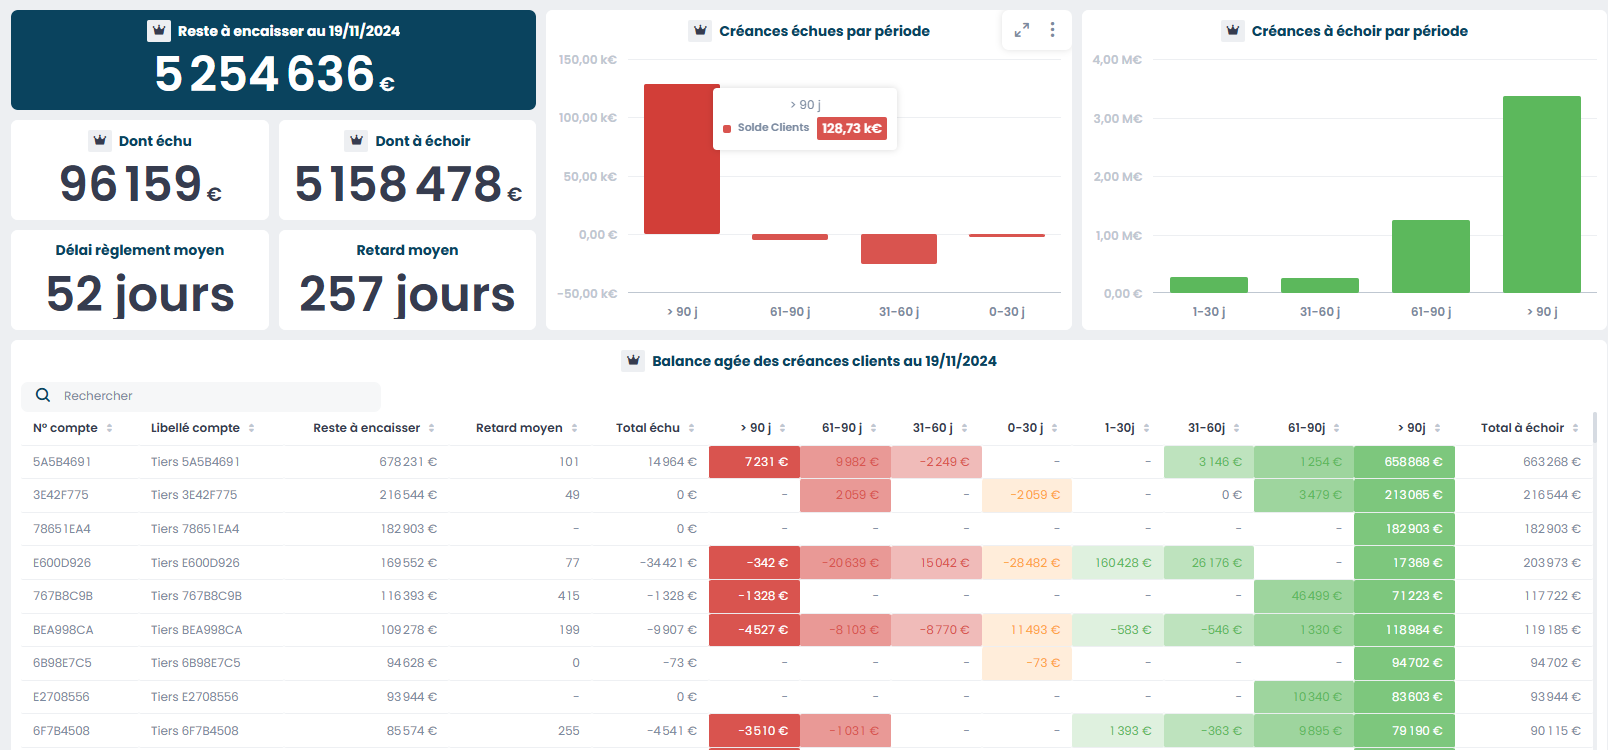Click the magnifier search icon
Screen dimensions: 1608x750
click(x=43, y=396)
